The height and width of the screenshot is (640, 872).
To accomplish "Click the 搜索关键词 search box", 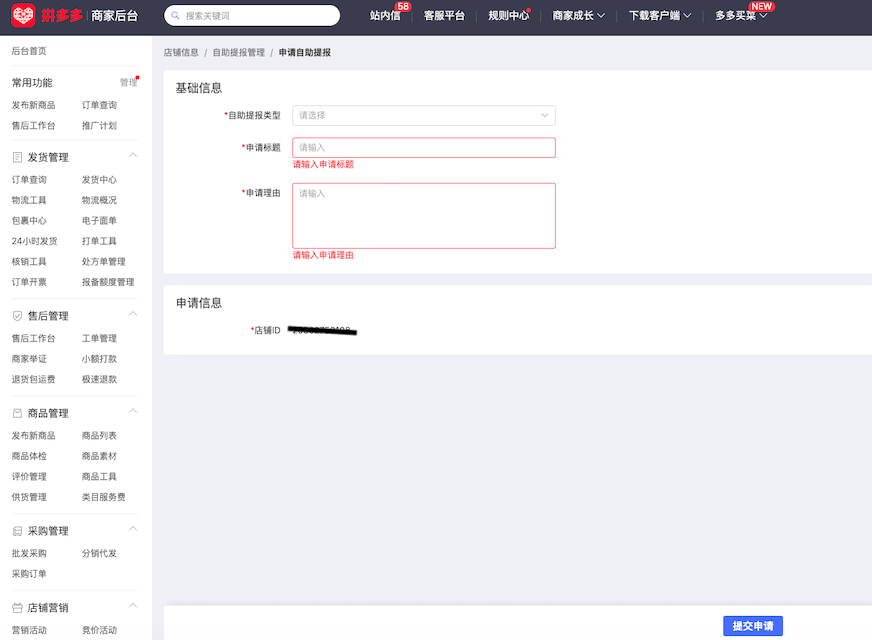I will pyautogui.click(x=252, y=16).
